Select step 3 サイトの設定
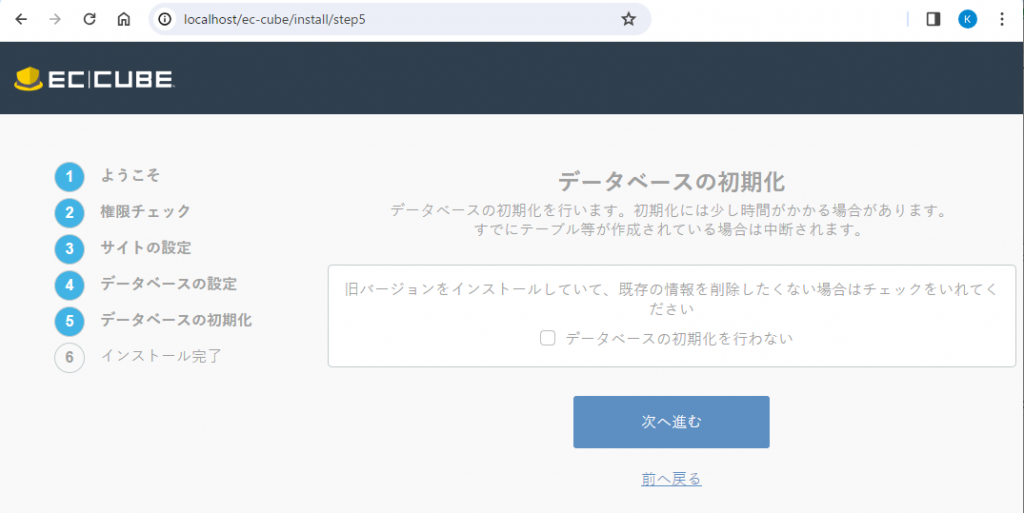Viewport: 1024px width, 513px height. point(145,248)
